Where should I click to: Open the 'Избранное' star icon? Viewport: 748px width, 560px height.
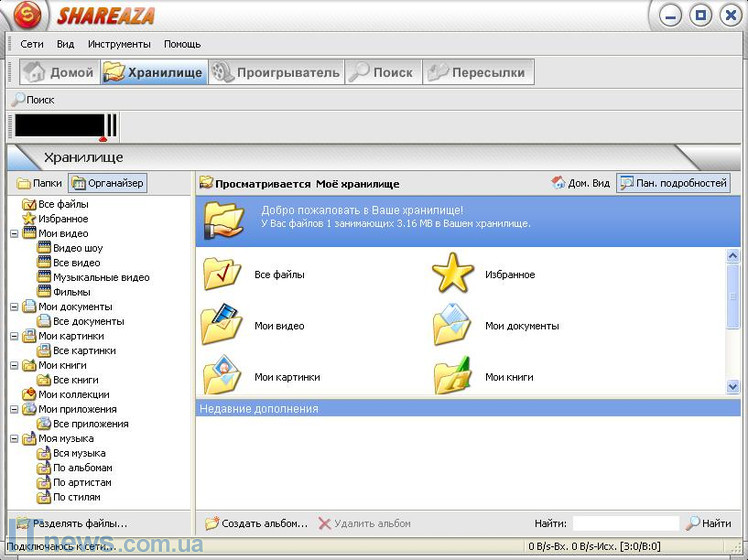coord(452,274)
